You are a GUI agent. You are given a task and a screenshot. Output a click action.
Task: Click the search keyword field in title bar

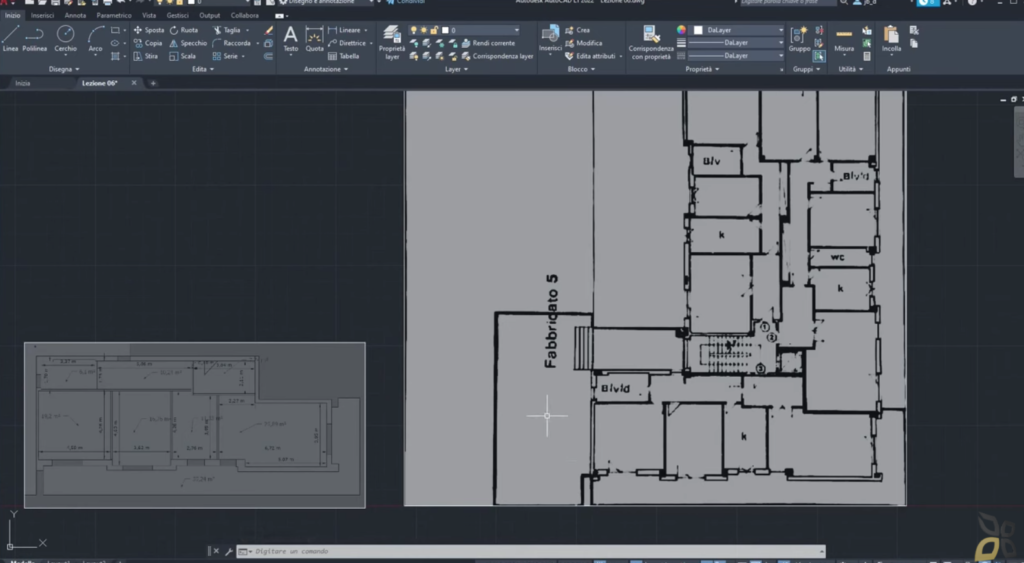pyautogui.click(x=787, y=3)
